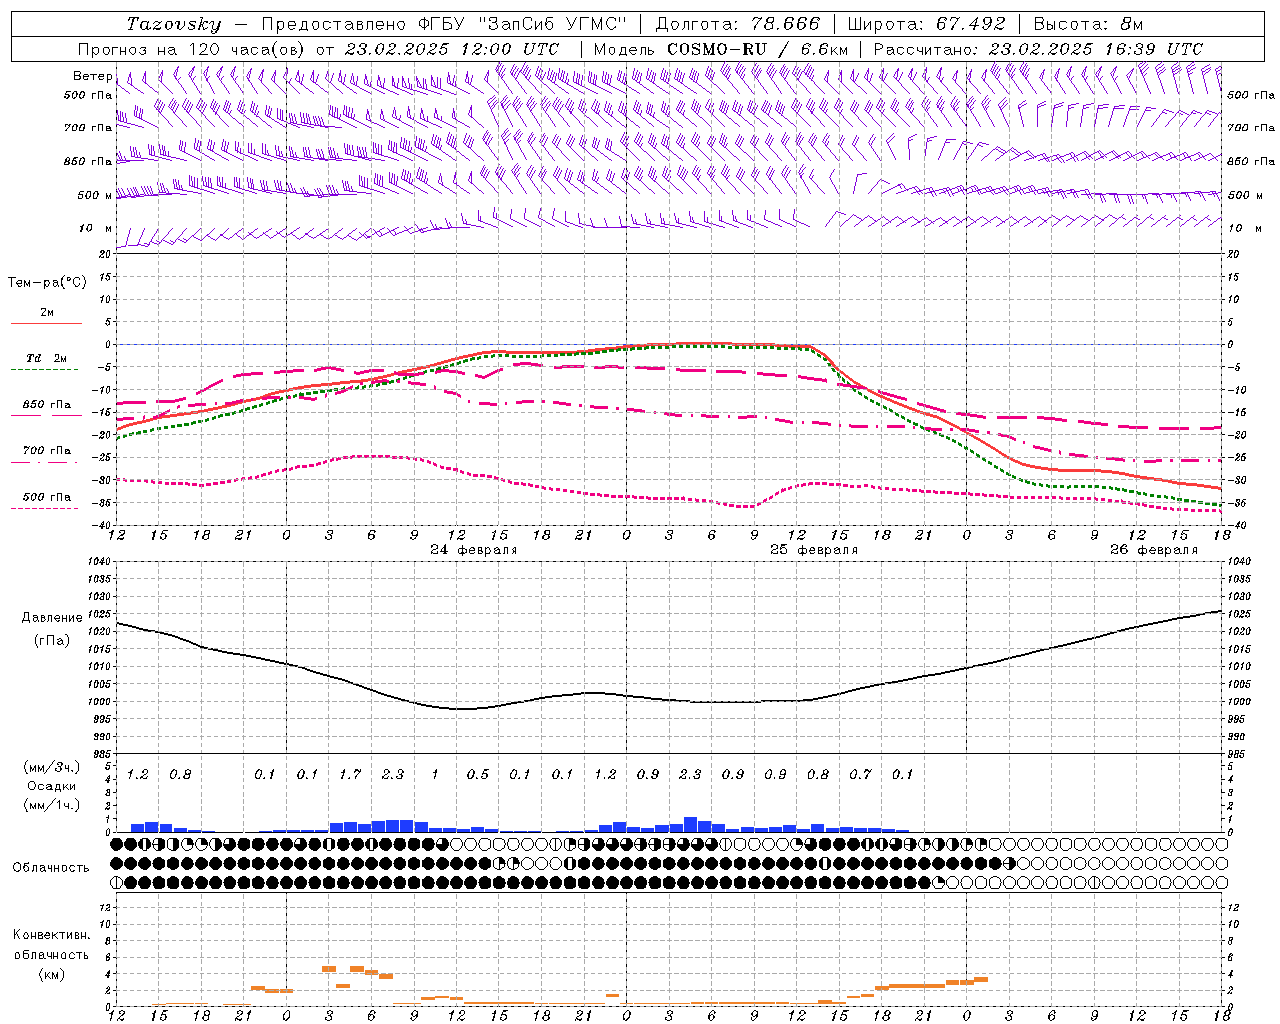
Task: Click the 0.7 three-hour precipitation value
Action: [x=861, y=774]
